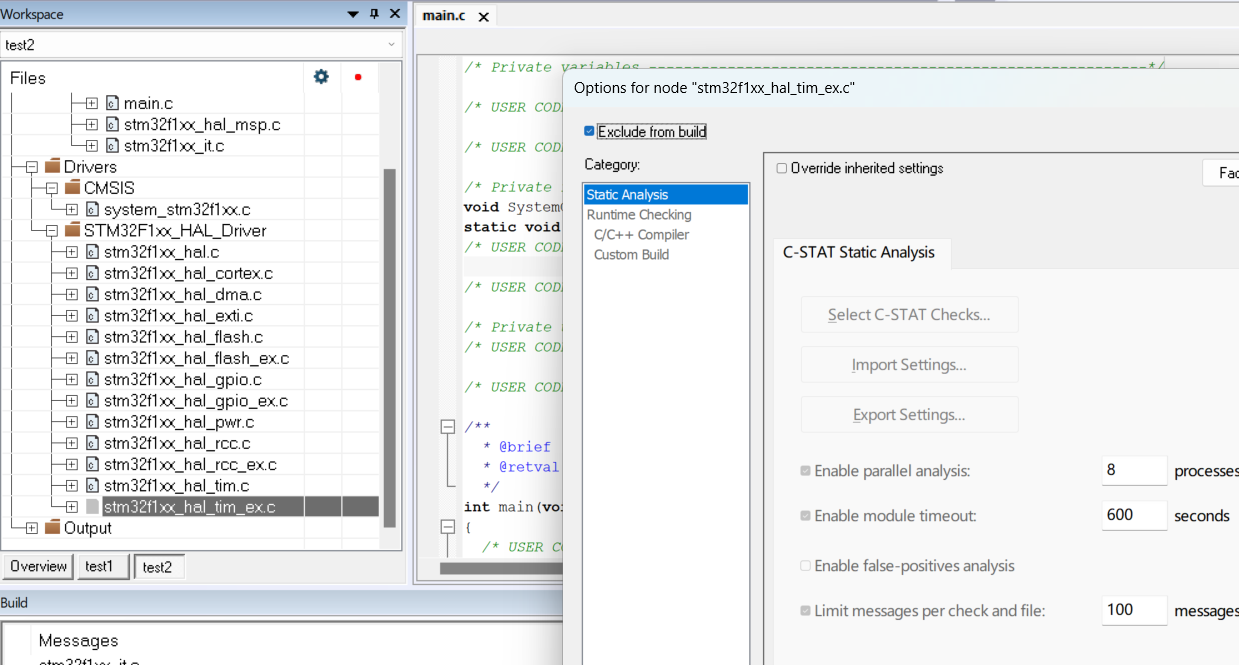Toggle Enable false-positives analysis checkbox
Screen dimensions: 1239x665
(x=806, y=566)
